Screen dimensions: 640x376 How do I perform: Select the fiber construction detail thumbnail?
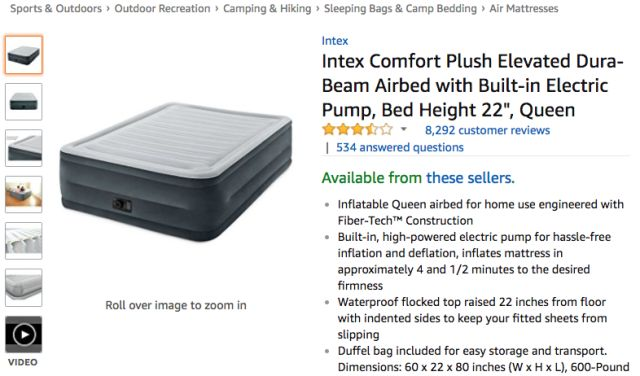[24, 241]
